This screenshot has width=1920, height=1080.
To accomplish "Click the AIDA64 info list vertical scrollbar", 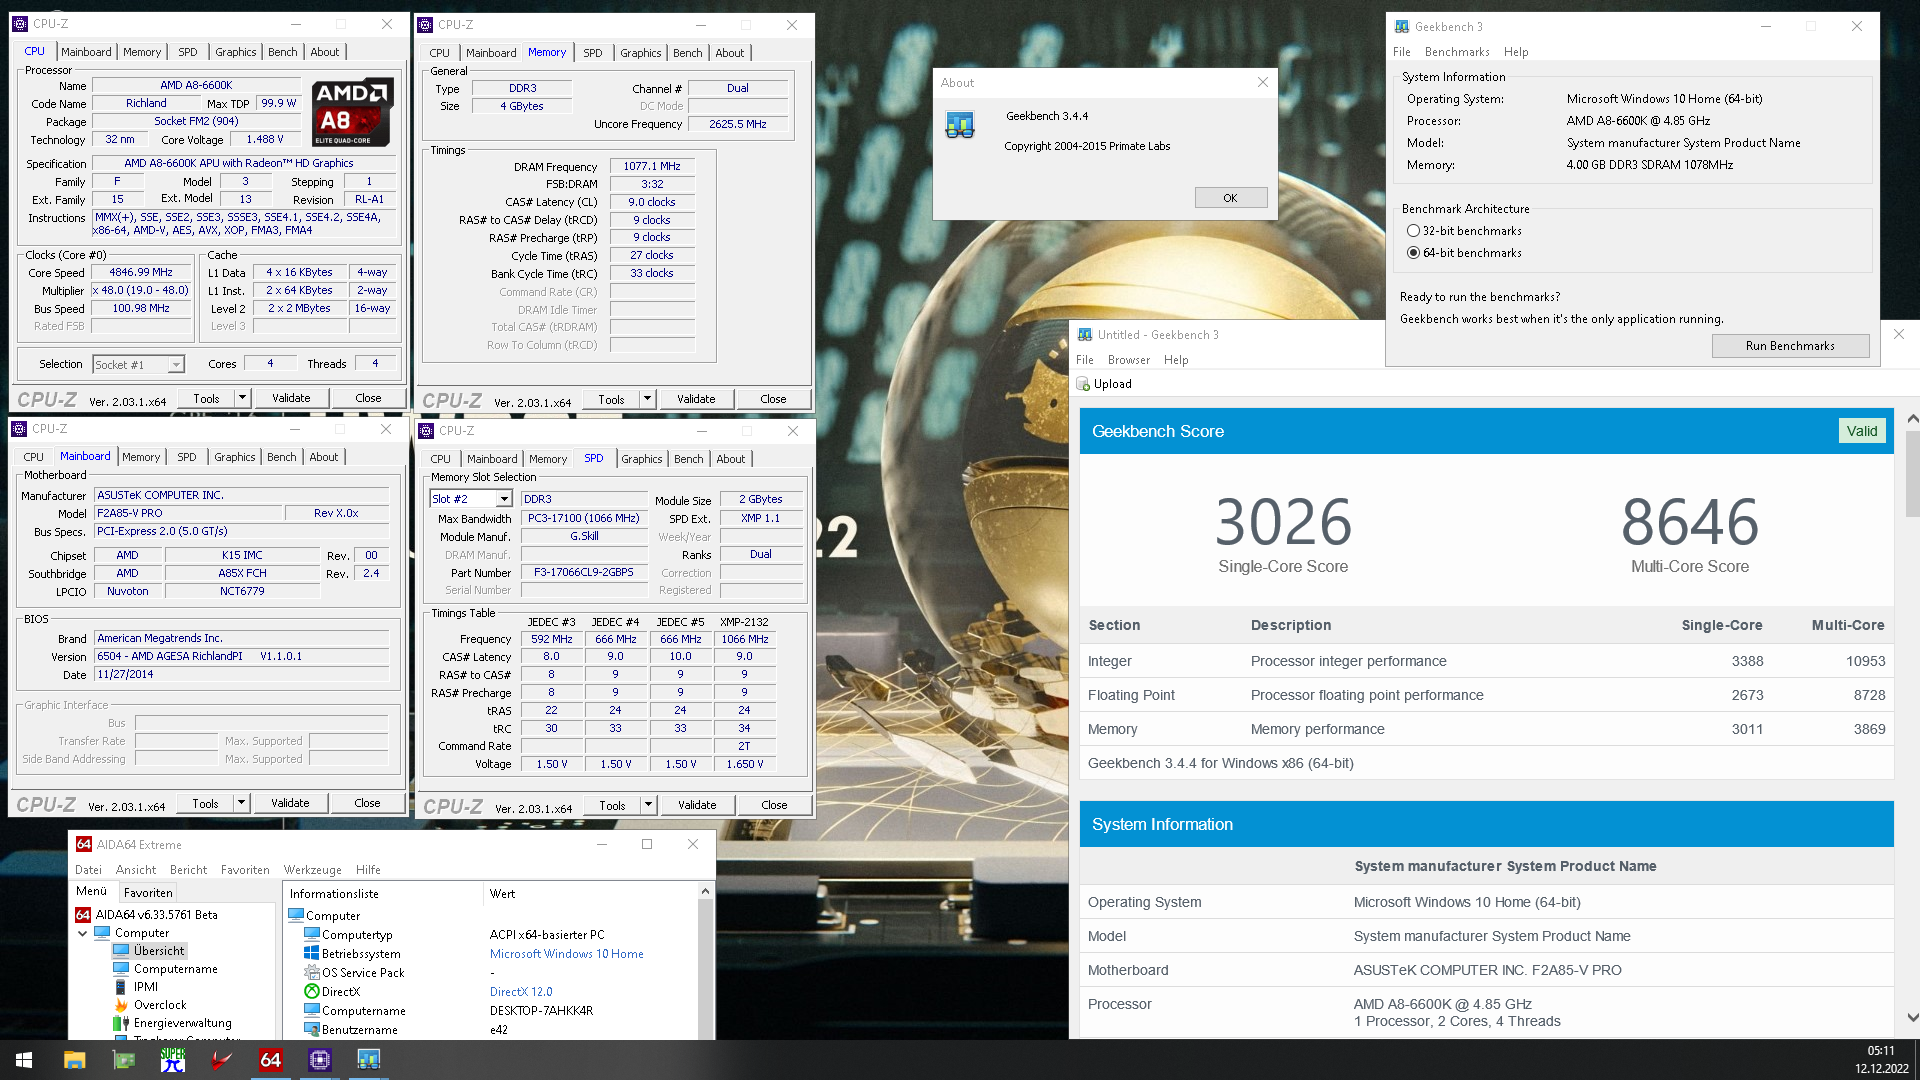I will [x=705, y=970].
